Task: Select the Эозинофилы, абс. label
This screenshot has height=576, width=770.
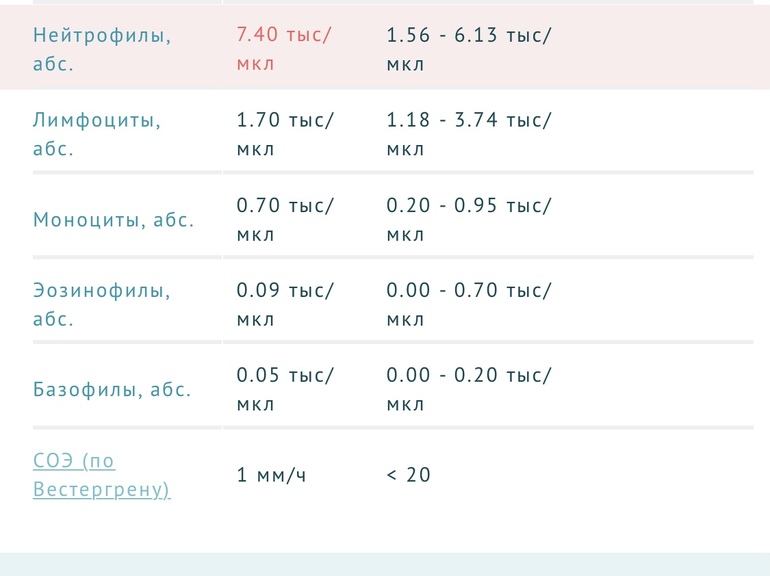Action: (x=101, y=305)
